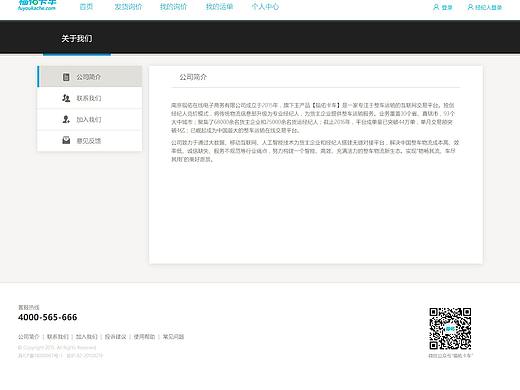This screenshot has width=520, height=390.
Task: Open 加入我们 in the left sidebar
Action: click(90, 119)
